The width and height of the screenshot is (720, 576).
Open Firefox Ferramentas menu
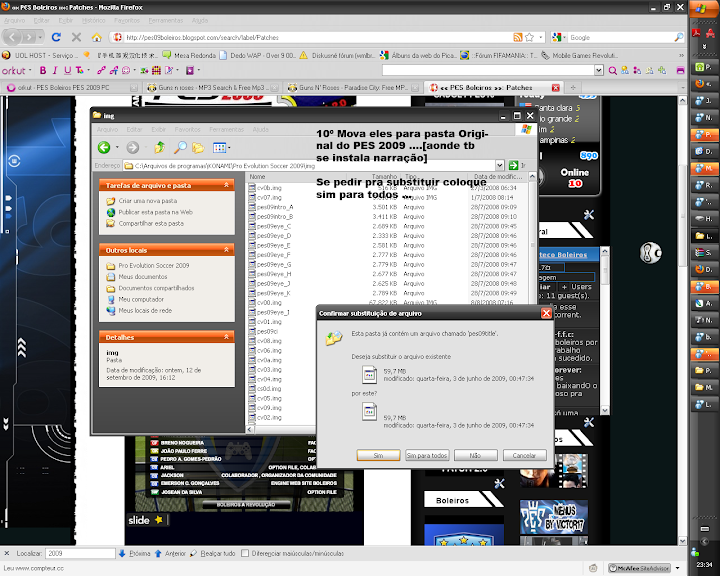click(166, 21)
